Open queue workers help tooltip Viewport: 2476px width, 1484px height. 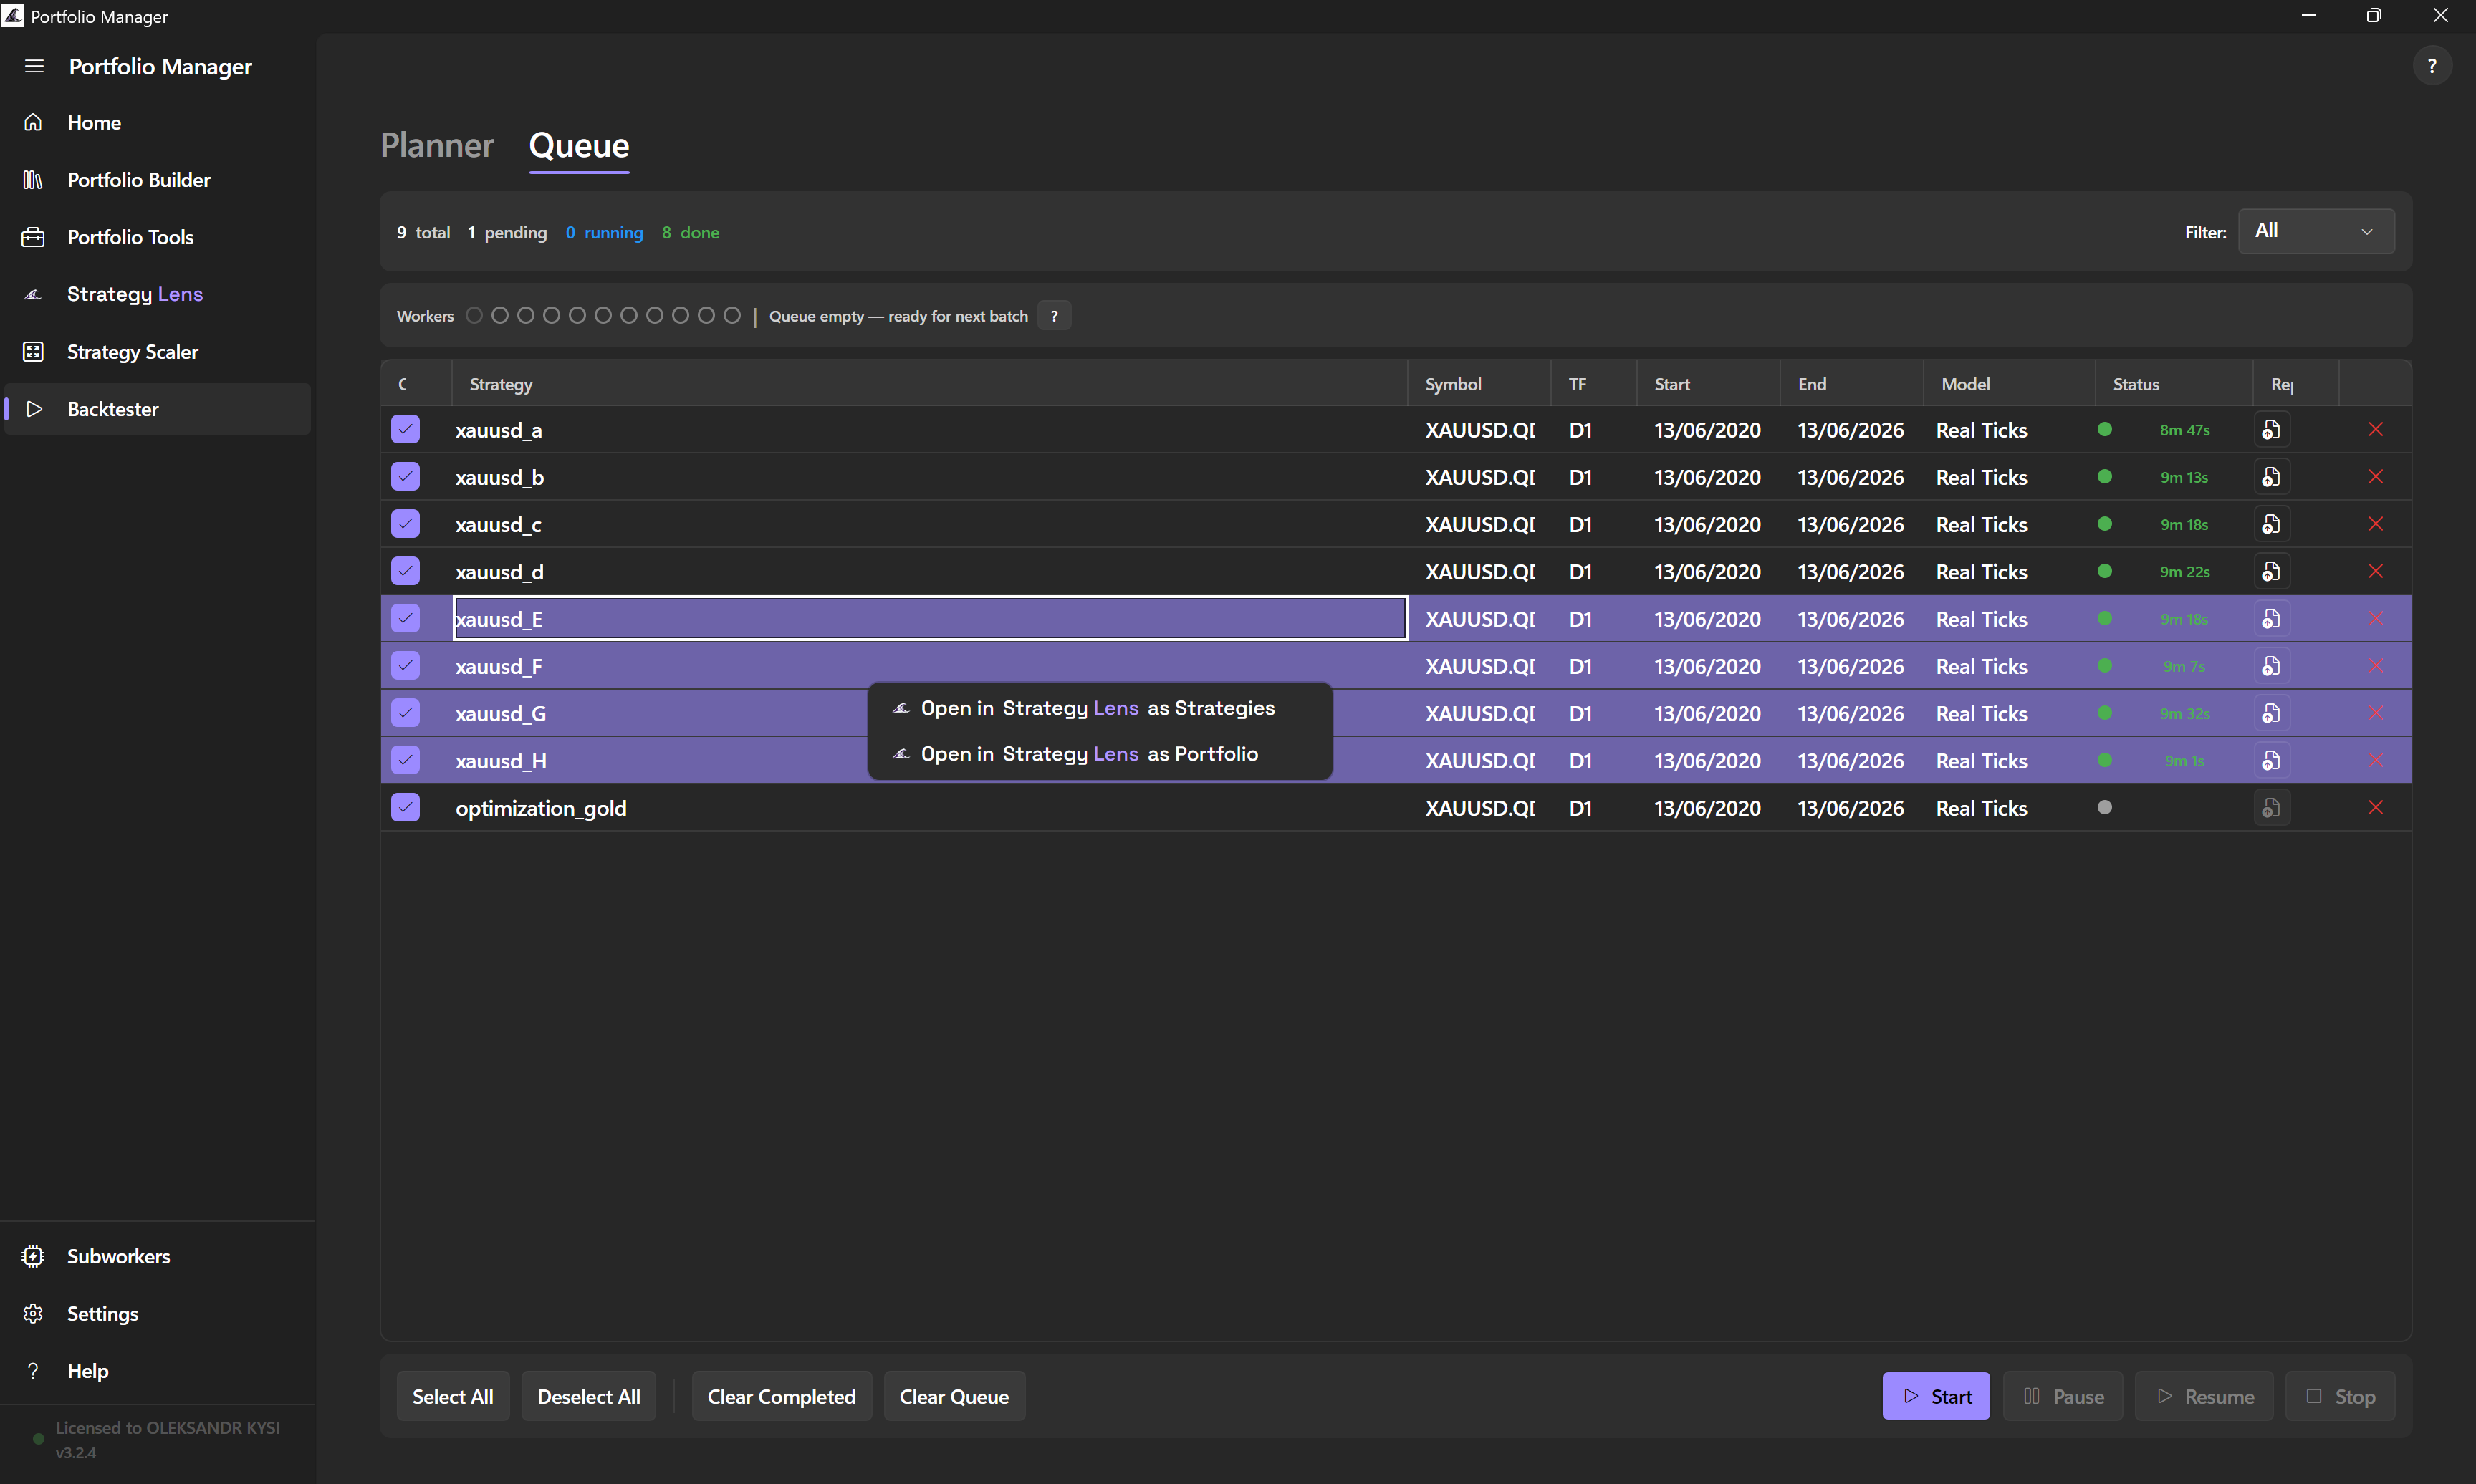(x=1054, y=316)
